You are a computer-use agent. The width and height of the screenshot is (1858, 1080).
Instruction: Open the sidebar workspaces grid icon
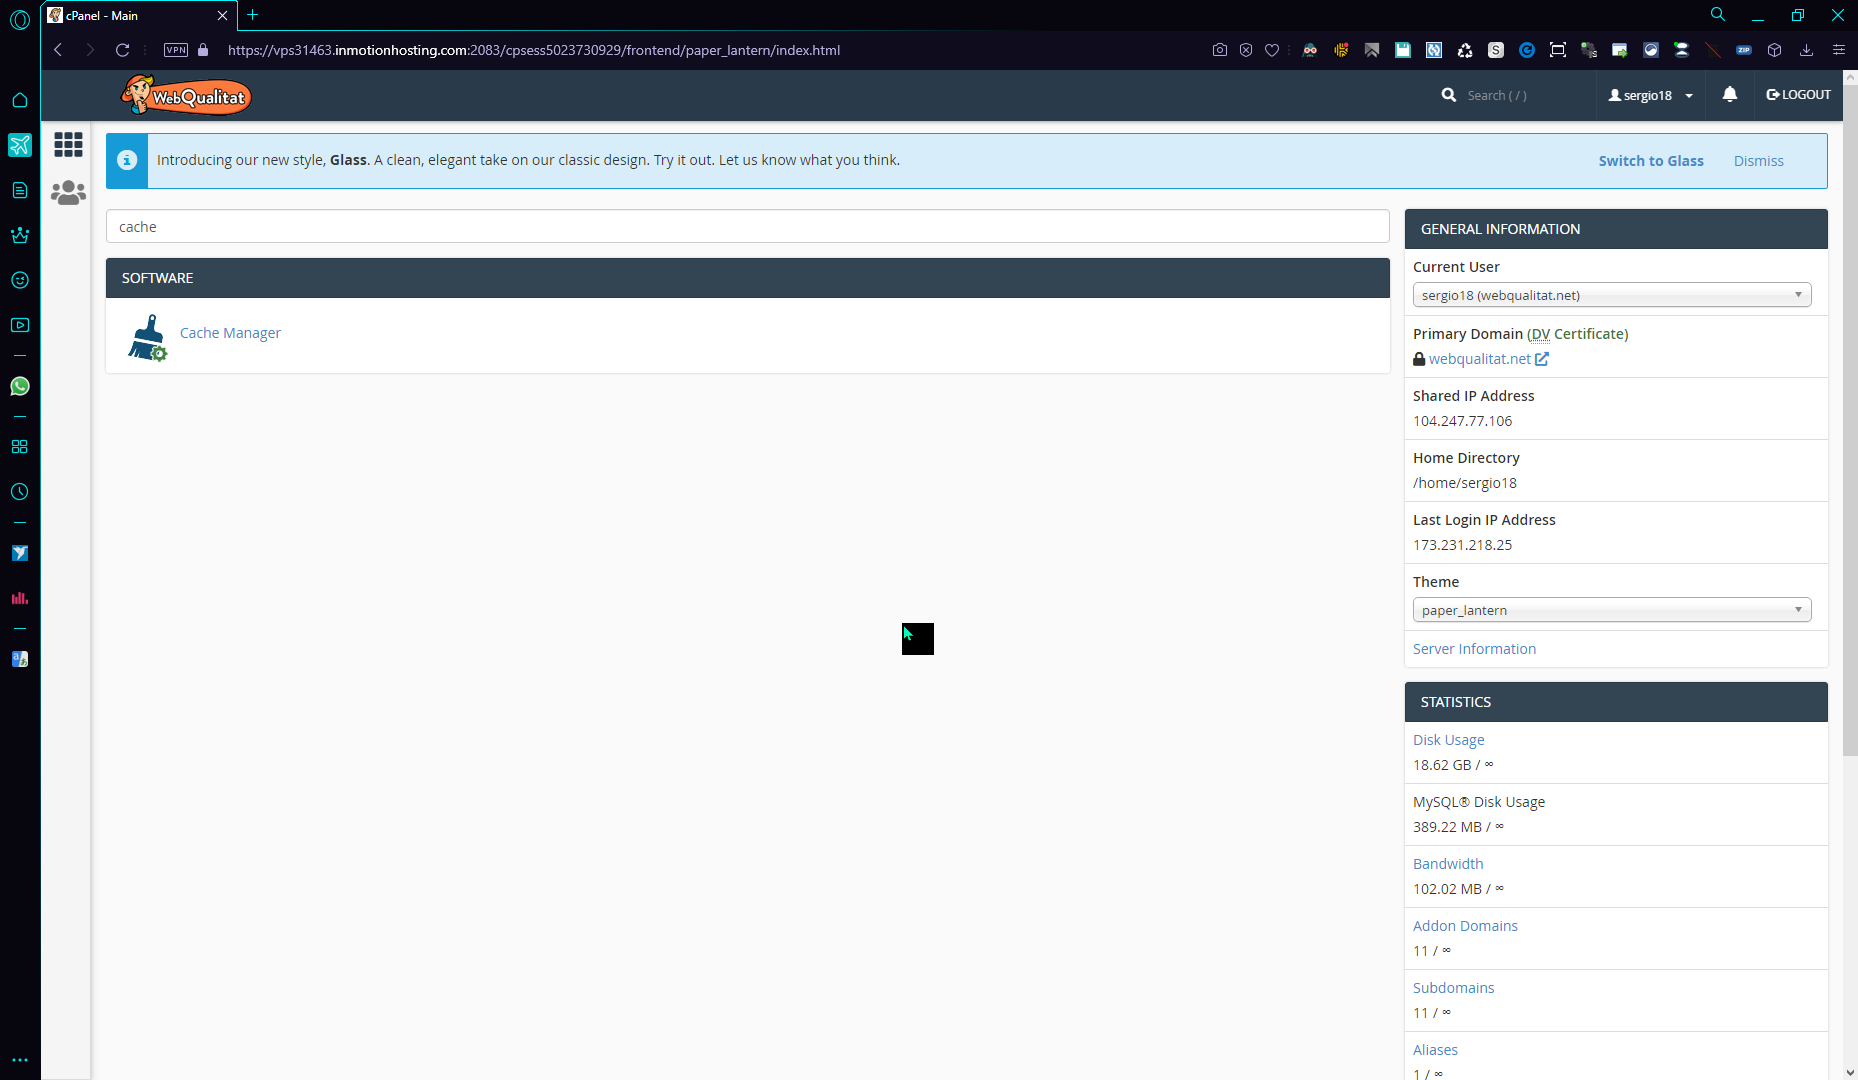[x=20, y=447]
